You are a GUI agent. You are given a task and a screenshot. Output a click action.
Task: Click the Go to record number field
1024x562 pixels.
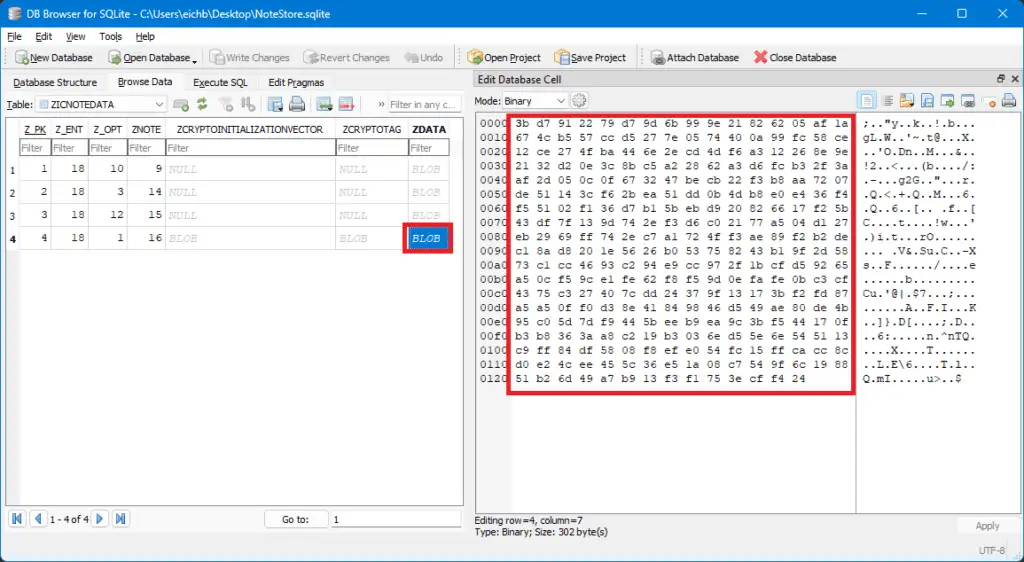click(396, 519)
